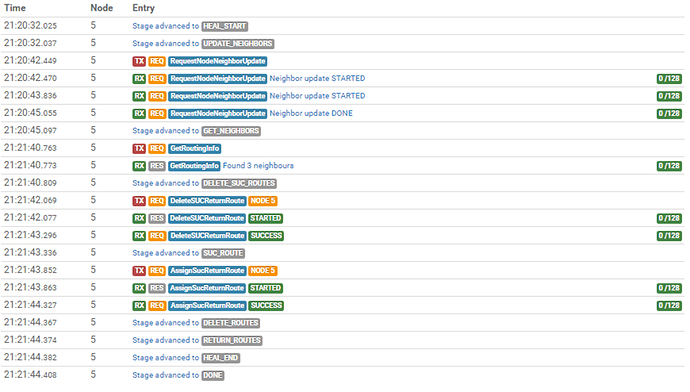Click the RETURN_ROUTES stage badge
This screenshot has width=690, height=392.
pos(232,340)
